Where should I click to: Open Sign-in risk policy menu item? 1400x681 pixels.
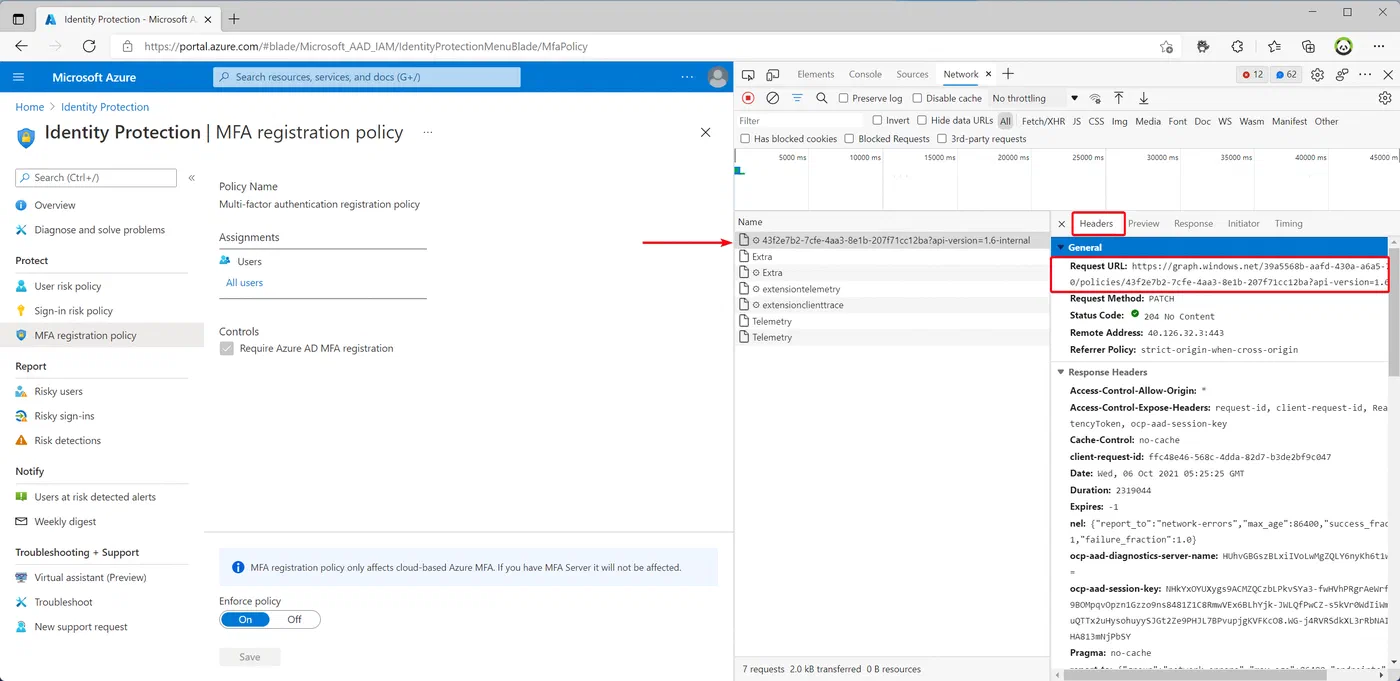click(x=73, y=311)
